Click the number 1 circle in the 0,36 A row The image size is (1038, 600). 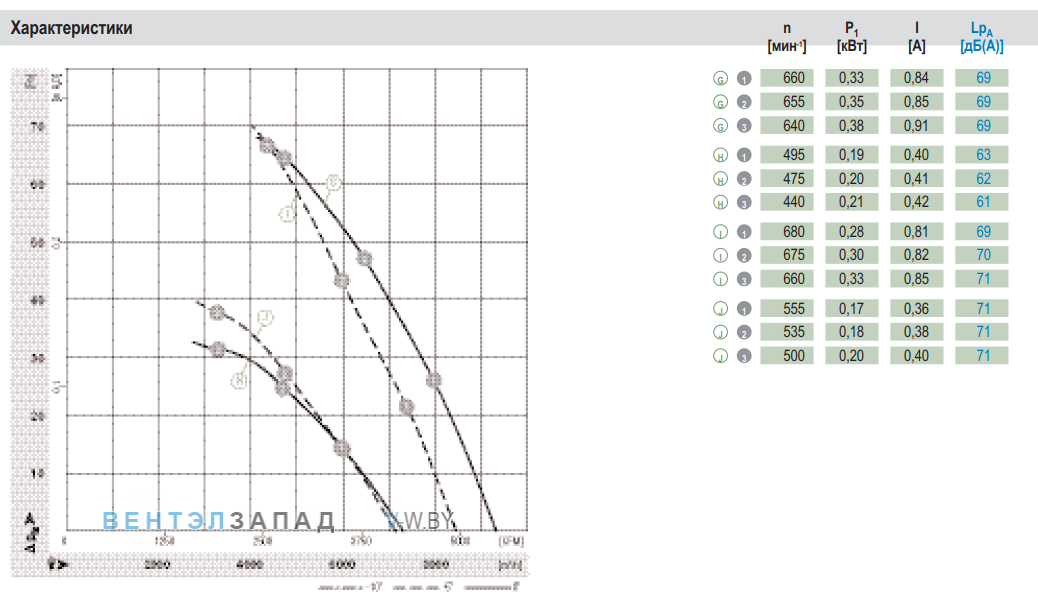(x=744, y=309)
